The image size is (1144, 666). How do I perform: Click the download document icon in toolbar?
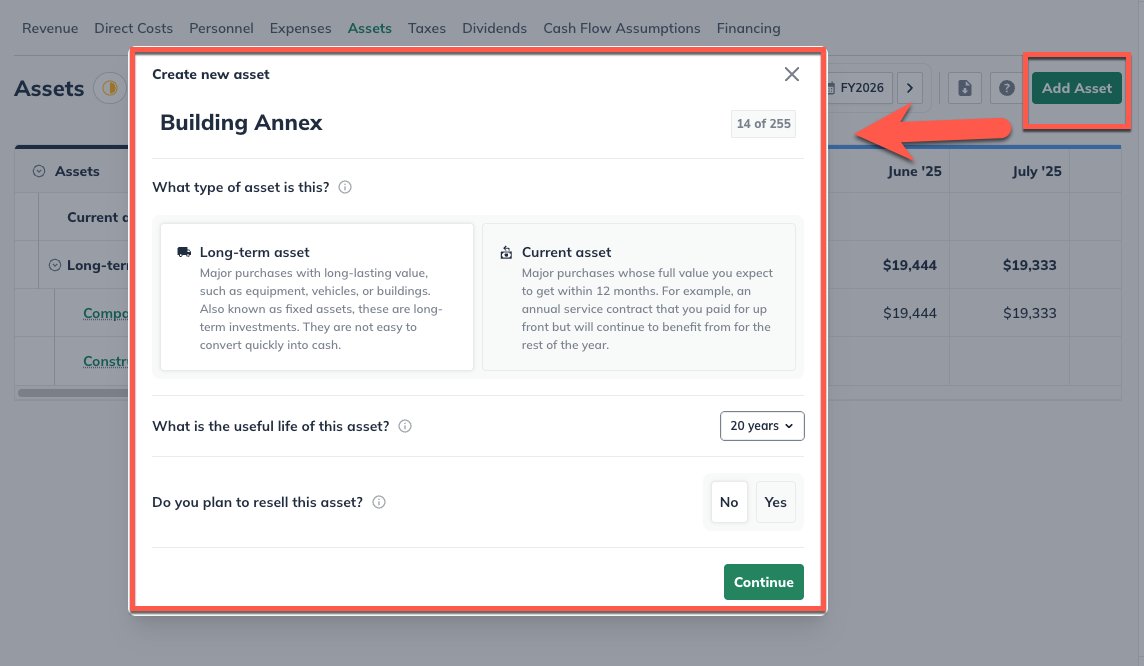(965, 88)
